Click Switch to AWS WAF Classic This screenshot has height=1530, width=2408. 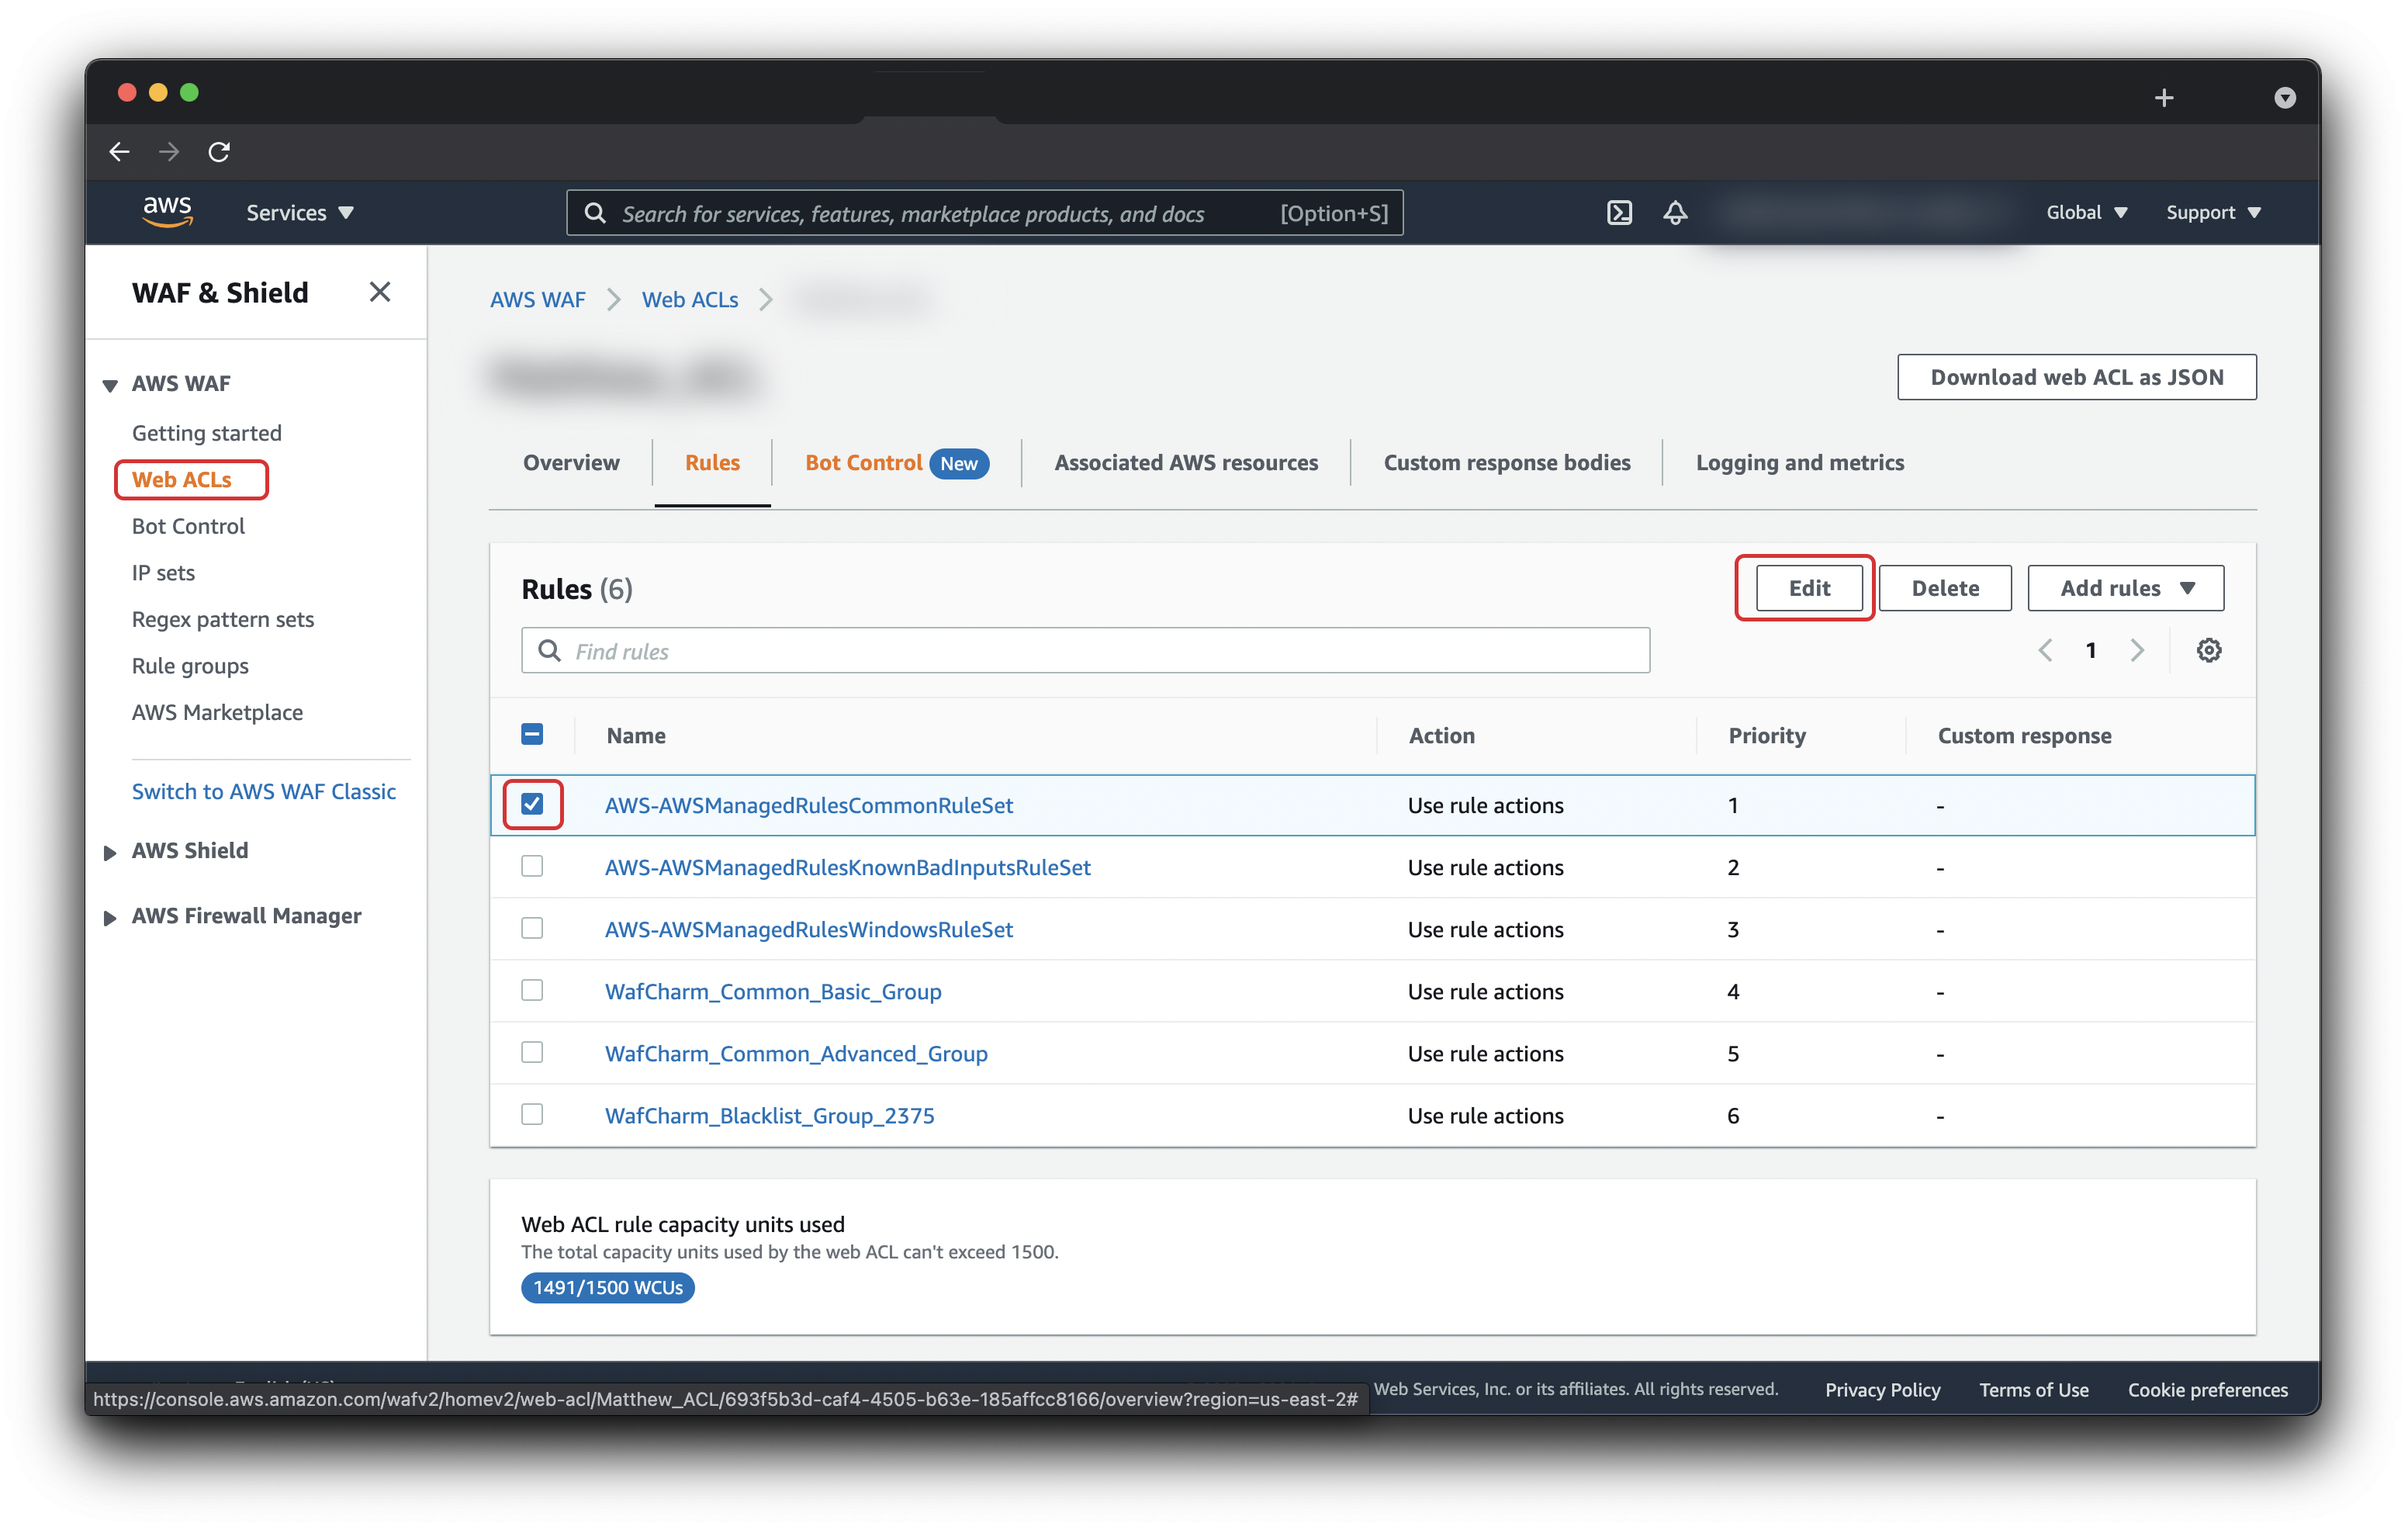[264, 791]
